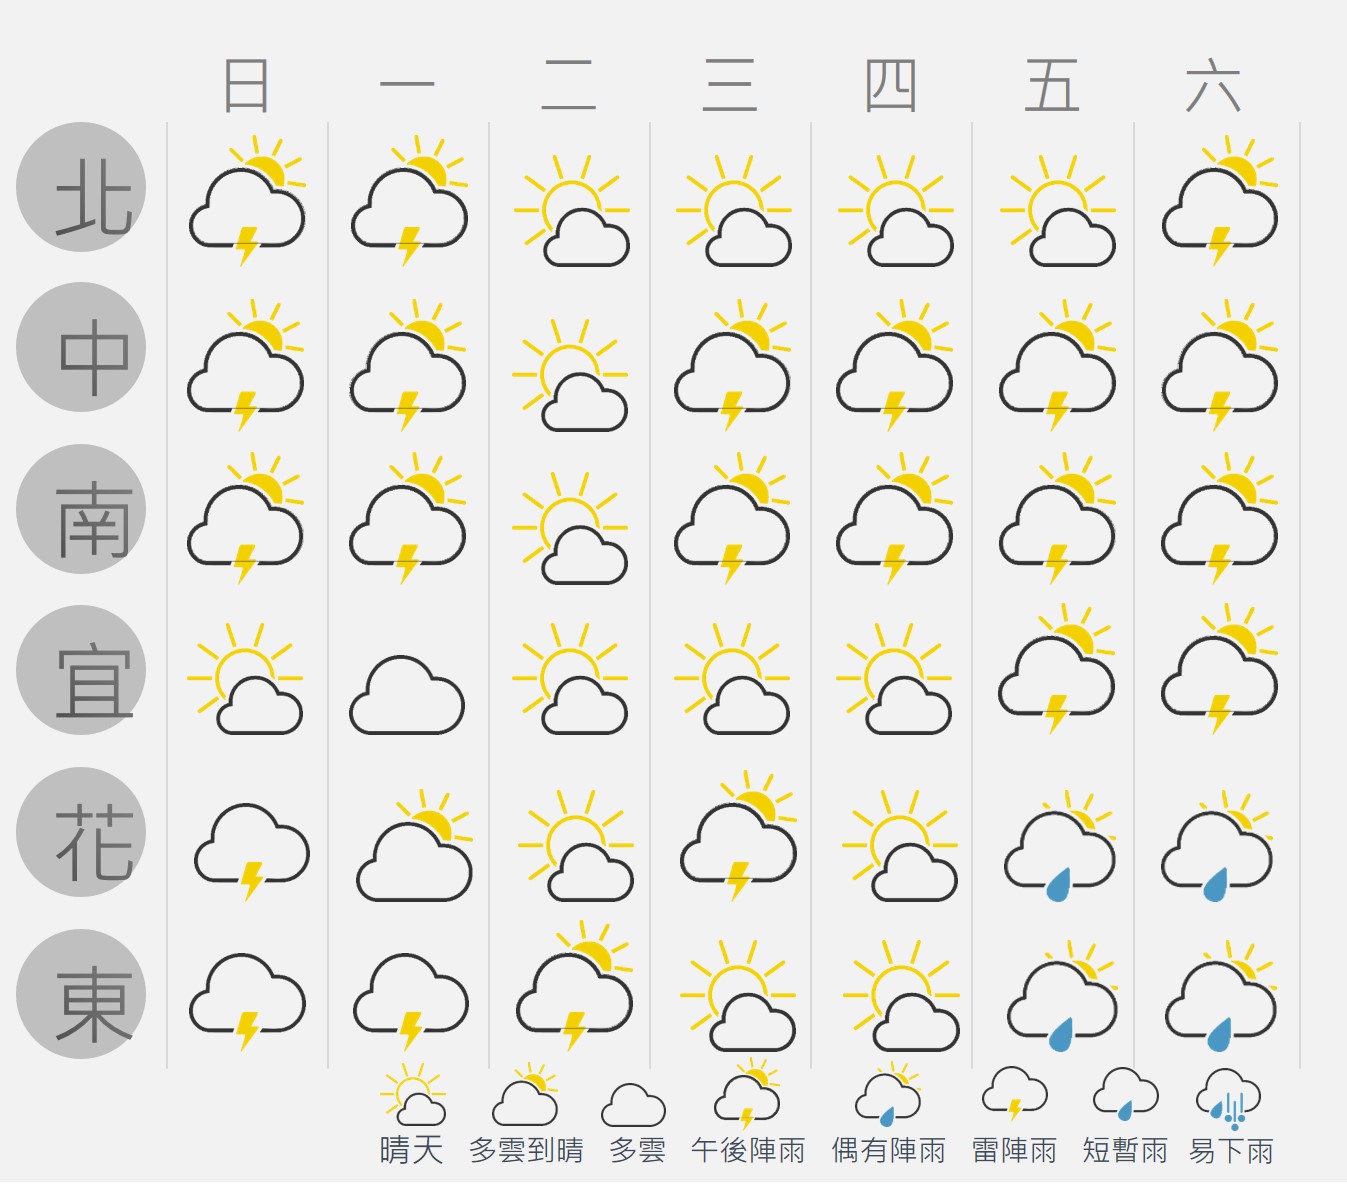
Task: Select the 北 row Wednesday sunny icon
Action: [x=734, y=210]
